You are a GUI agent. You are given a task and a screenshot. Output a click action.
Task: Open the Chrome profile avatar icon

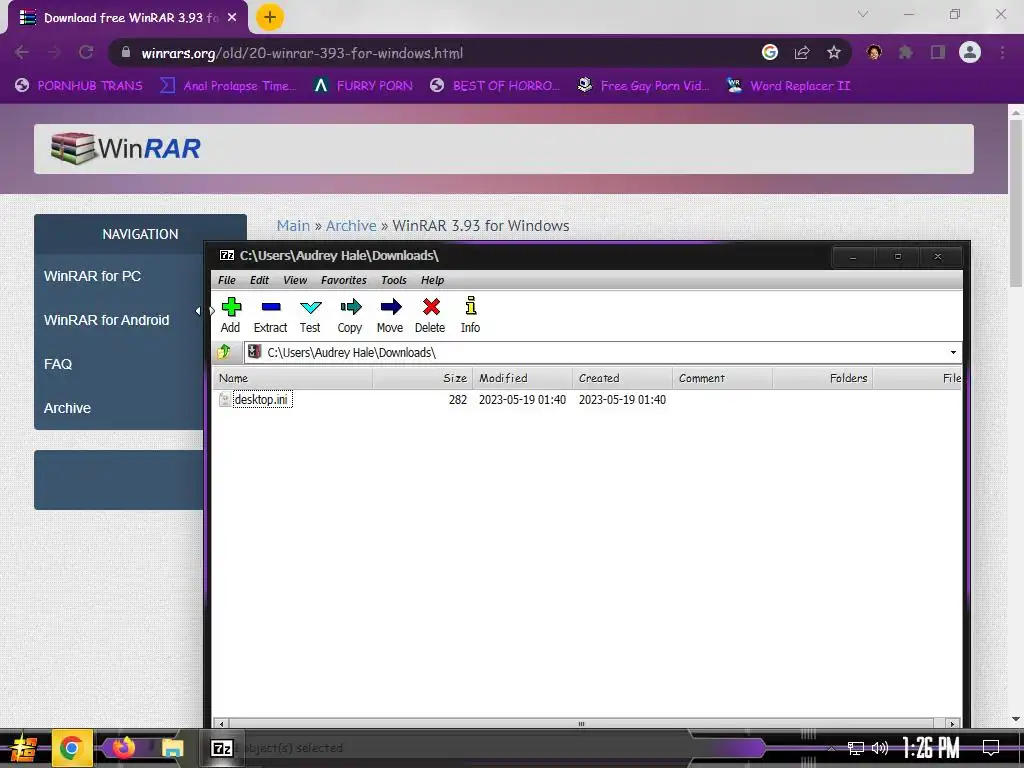pos(970,52)
